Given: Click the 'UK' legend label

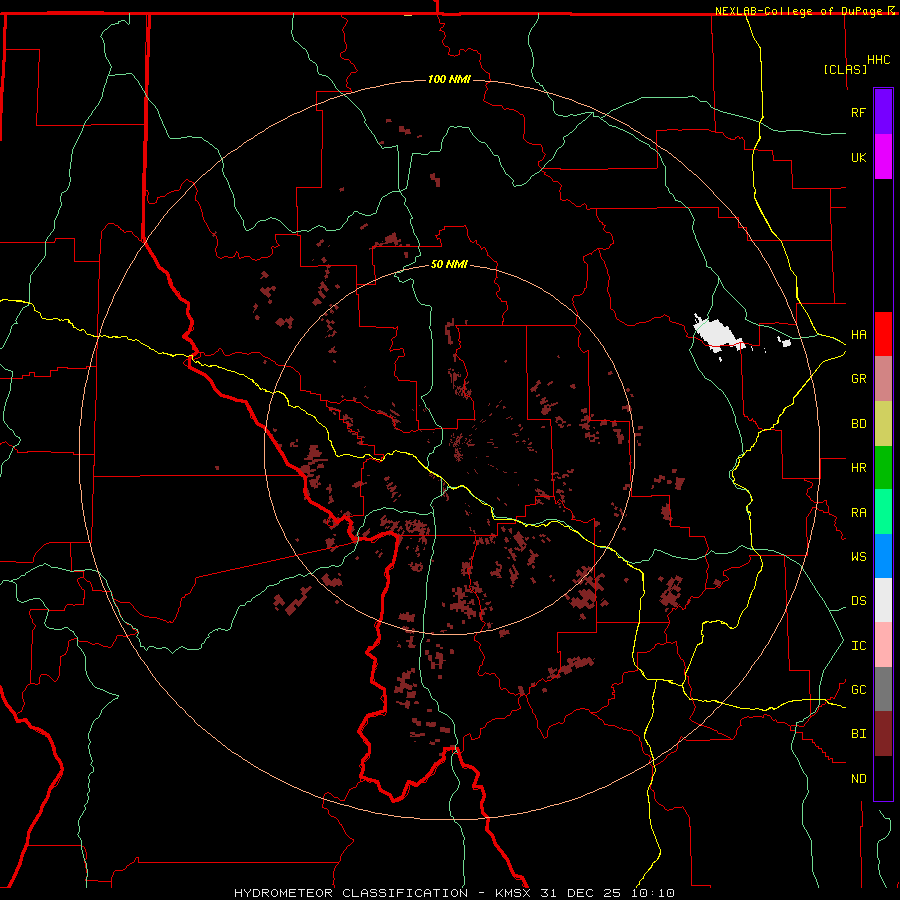Looking at the screenshot, I should [858, 157].
